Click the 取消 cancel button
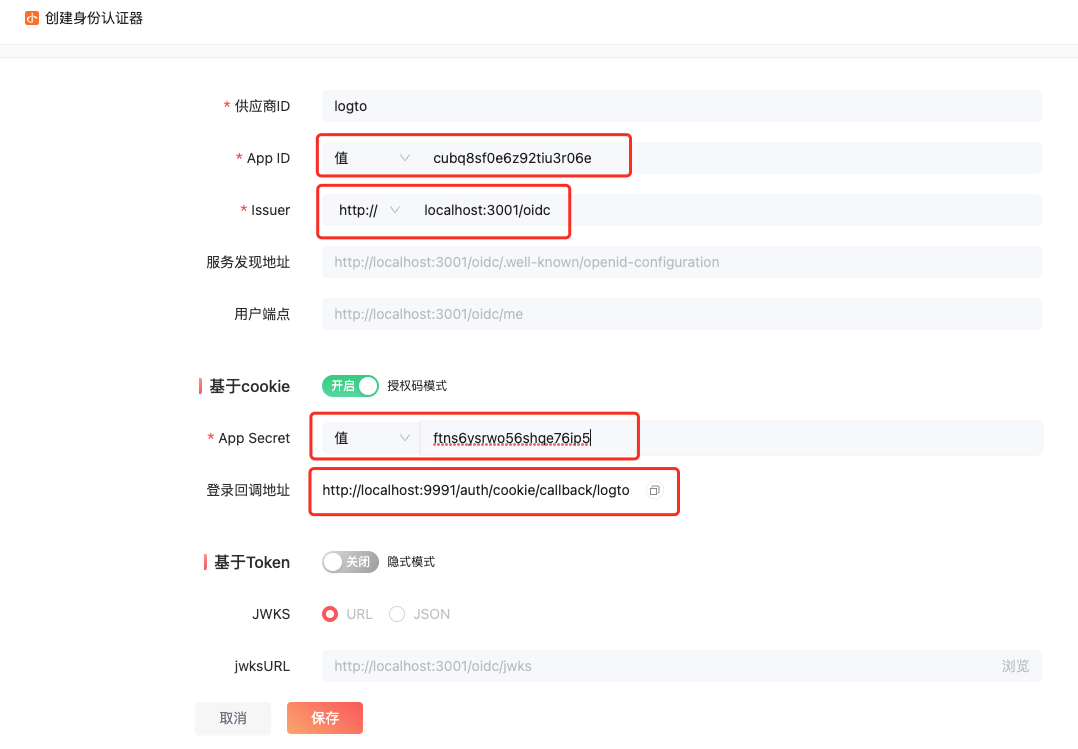 pos(233,718)
